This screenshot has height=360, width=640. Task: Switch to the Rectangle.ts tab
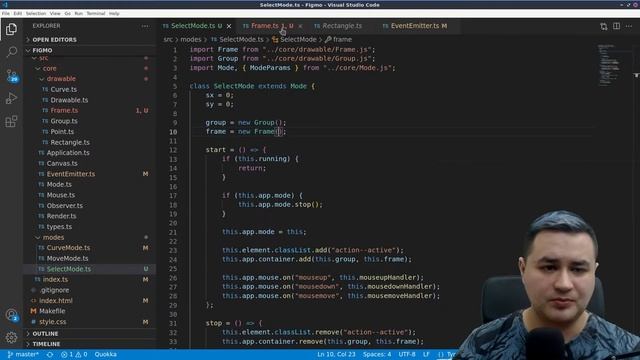[x=342, y=26]
